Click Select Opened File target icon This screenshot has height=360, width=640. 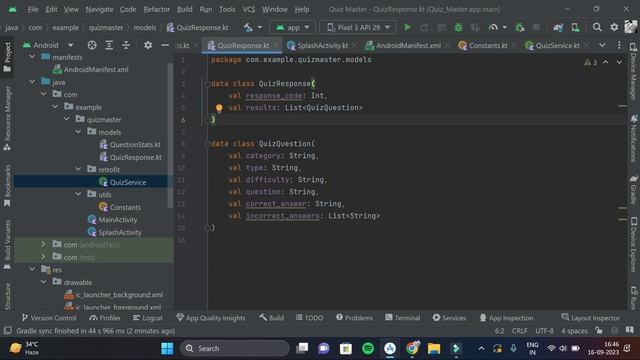coord(92,45)
